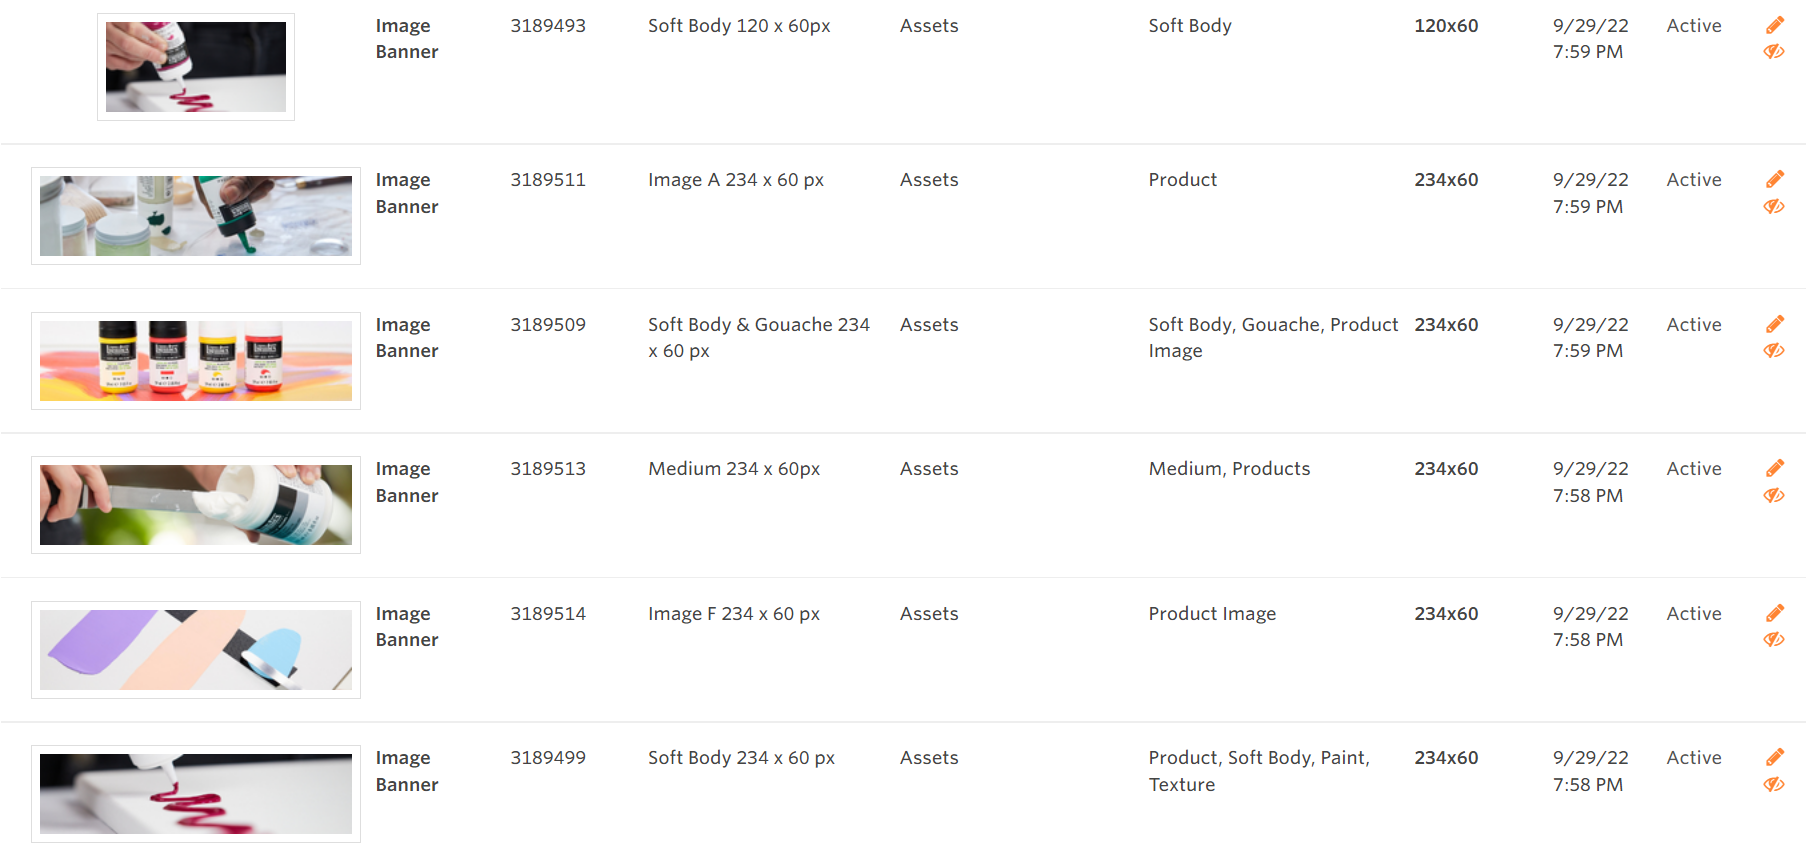The image size is (1806, 846).
Task: Click banner ID 3189509
Action: click(548, 325)
